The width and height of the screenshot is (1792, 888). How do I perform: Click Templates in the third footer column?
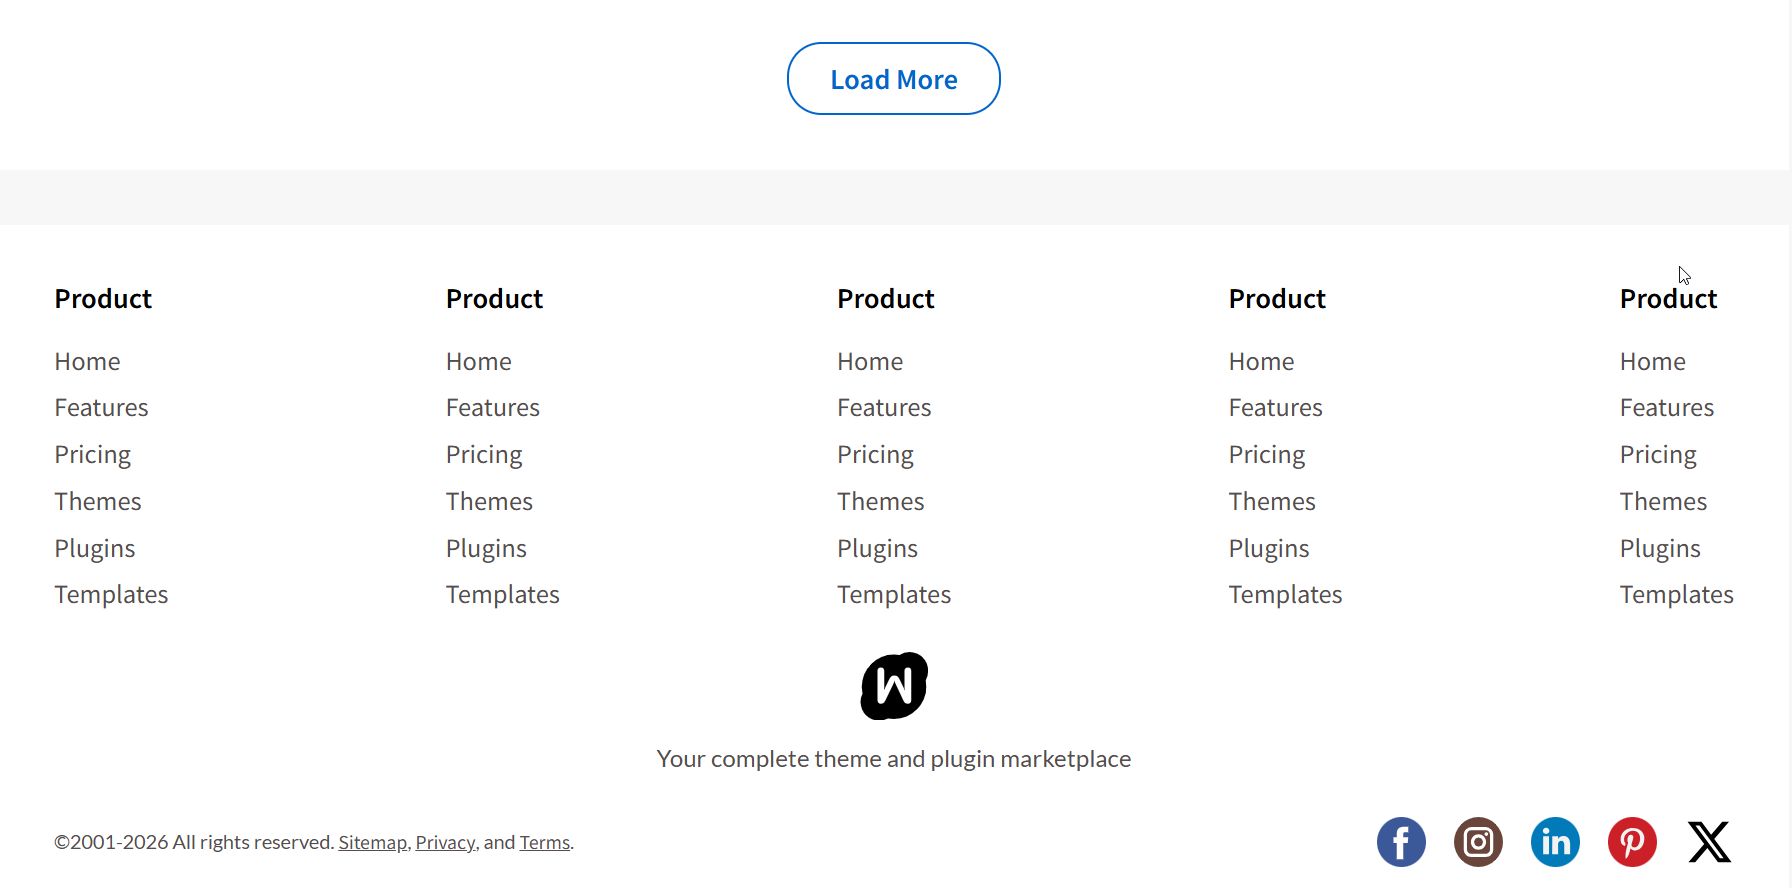tap(893, 595)
